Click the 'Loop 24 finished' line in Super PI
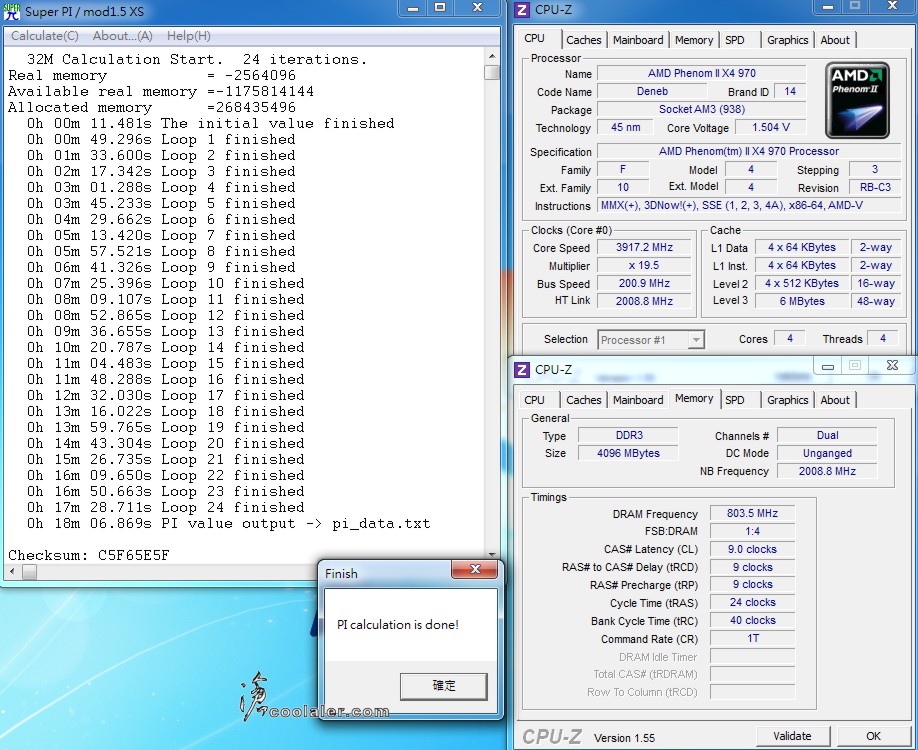The image size is (918, 750). pyautogui.click(x=166, y=507)
